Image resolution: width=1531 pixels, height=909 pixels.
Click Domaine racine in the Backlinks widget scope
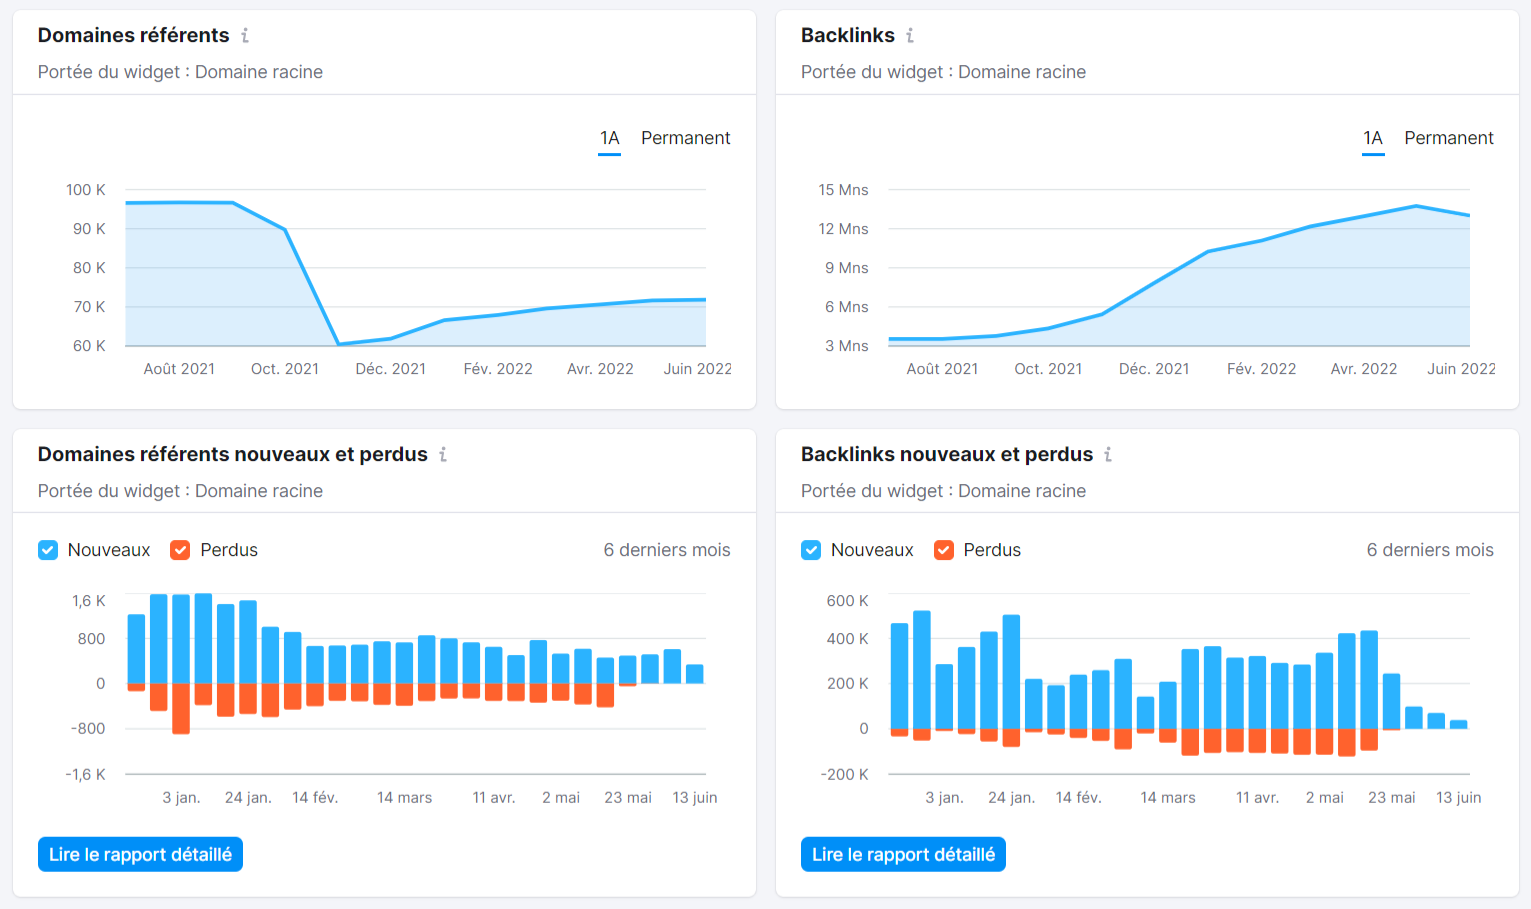point(1021,71)
